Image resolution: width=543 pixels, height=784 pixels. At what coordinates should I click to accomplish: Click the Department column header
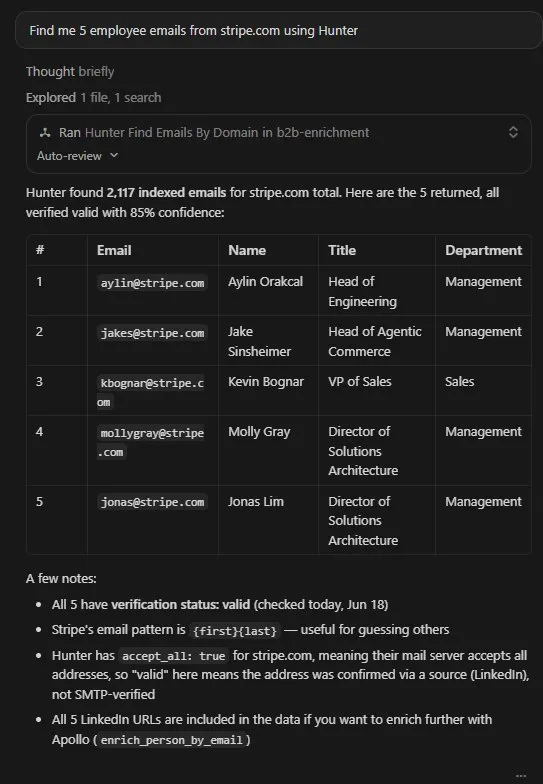[x=484, y=250]
